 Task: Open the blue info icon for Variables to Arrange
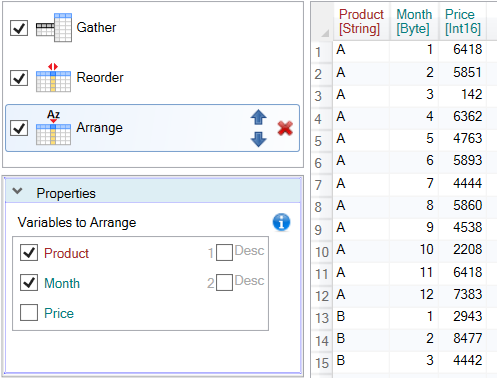pyautogui.click(x=281, y=222)
